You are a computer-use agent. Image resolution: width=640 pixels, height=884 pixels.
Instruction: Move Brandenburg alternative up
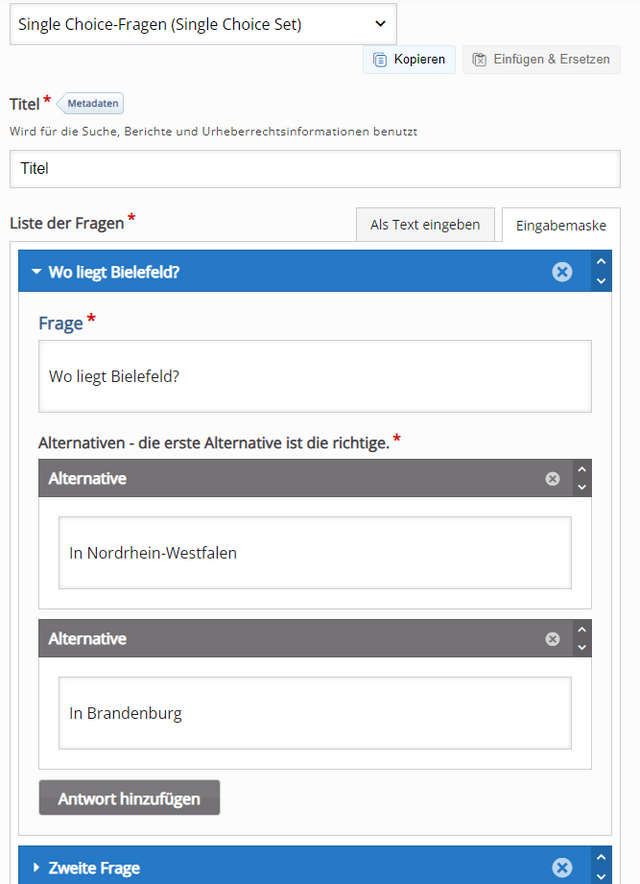[582, 629]
